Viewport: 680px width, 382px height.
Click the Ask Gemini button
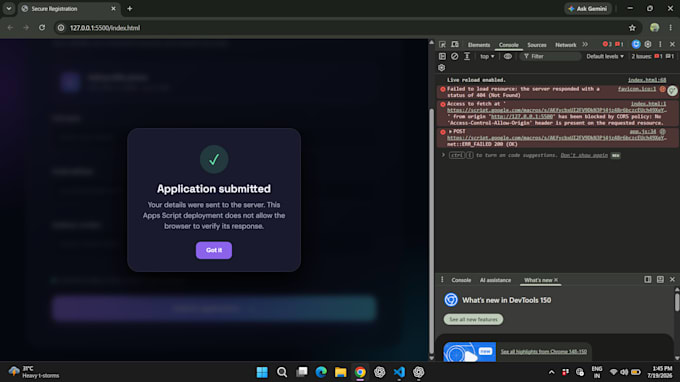click(588, 9)
